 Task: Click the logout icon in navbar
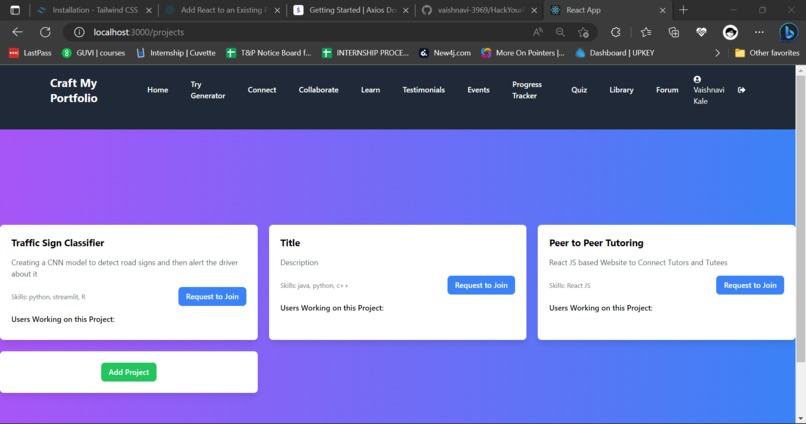pos(741,90)
